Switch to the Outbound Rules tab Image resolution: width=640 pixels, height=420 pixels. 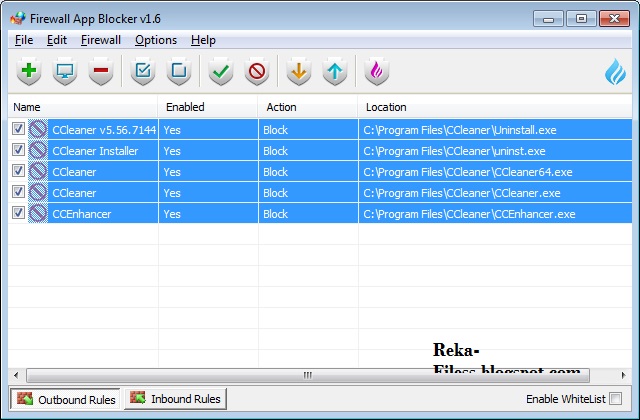[x=65, y=399]
